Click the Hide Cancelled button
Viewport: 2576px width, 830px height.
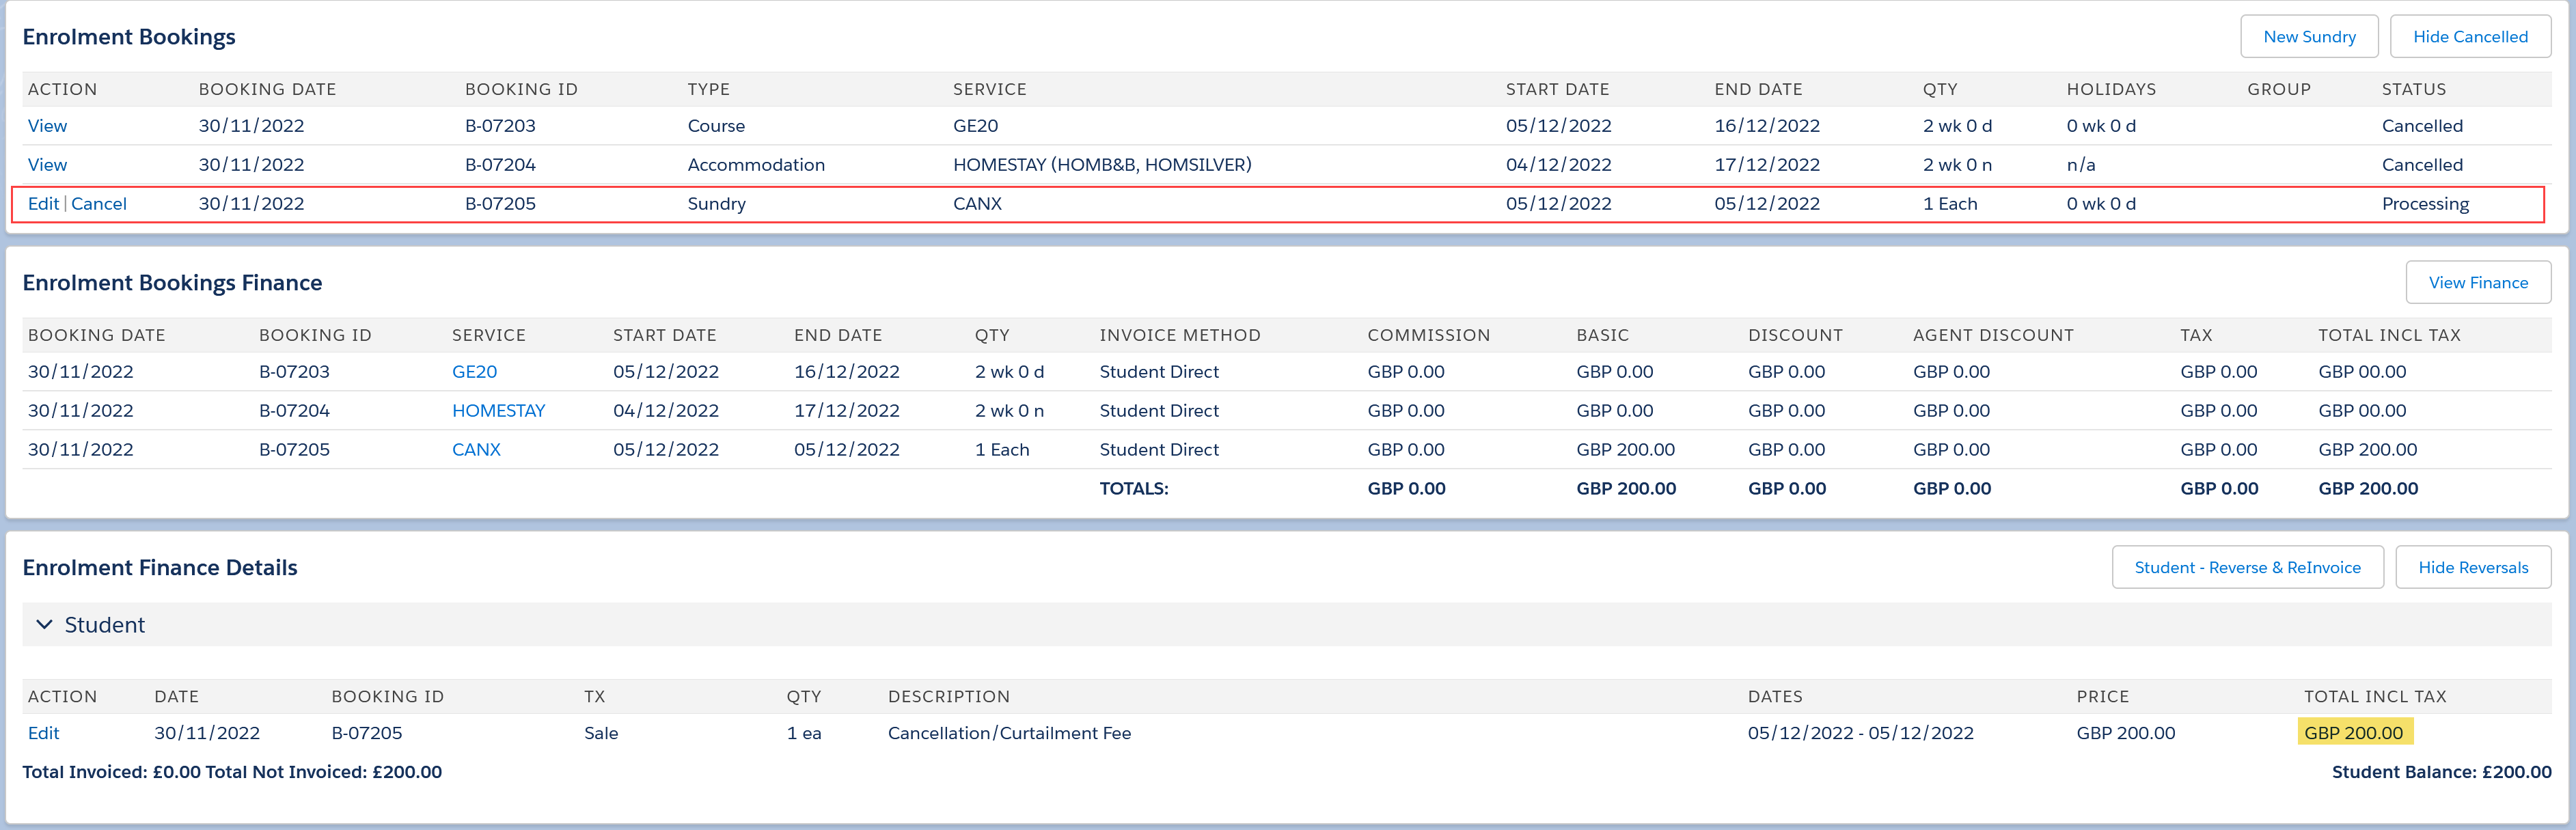(x=2469, y=37)
